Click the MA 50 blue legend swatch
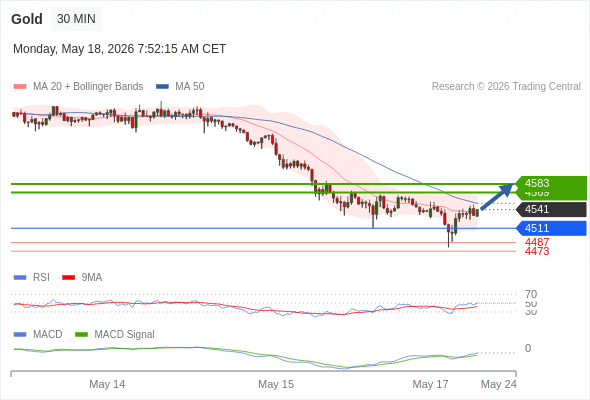The image size is (590, 400). pyautogui.click(x=162, y=87)
